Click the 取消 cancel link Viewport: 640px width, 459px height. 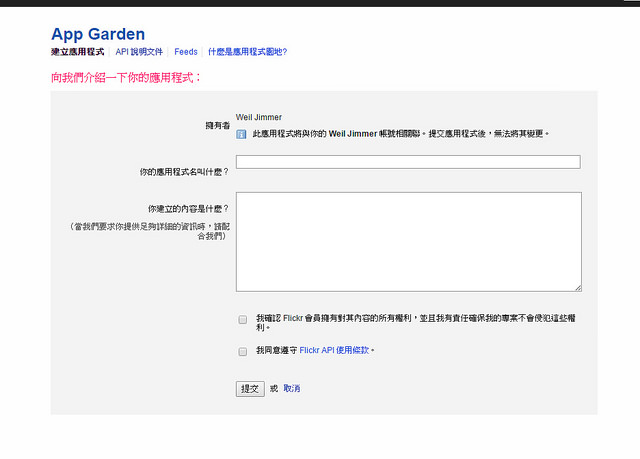coord(292,388)
